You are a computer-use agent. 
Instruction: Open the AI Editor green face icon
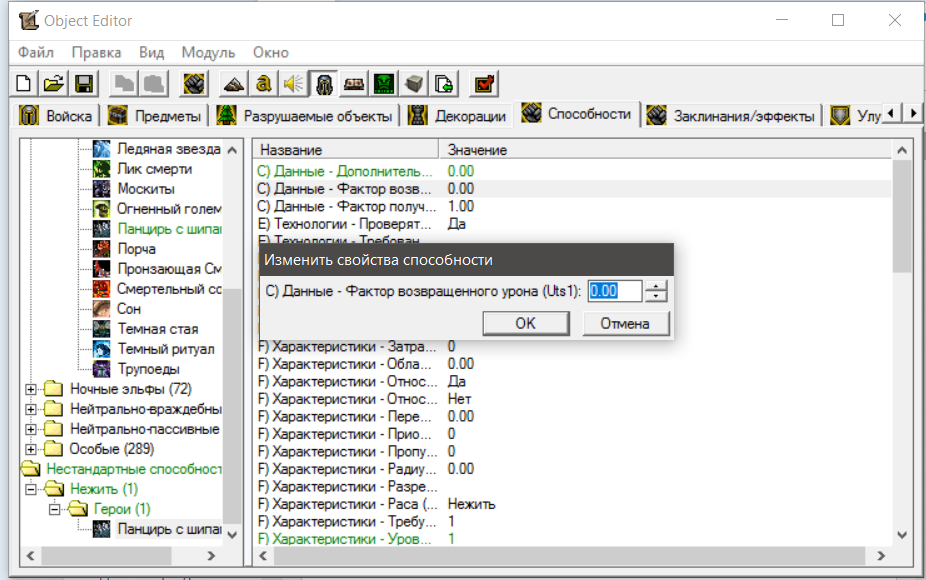[384, 83]
